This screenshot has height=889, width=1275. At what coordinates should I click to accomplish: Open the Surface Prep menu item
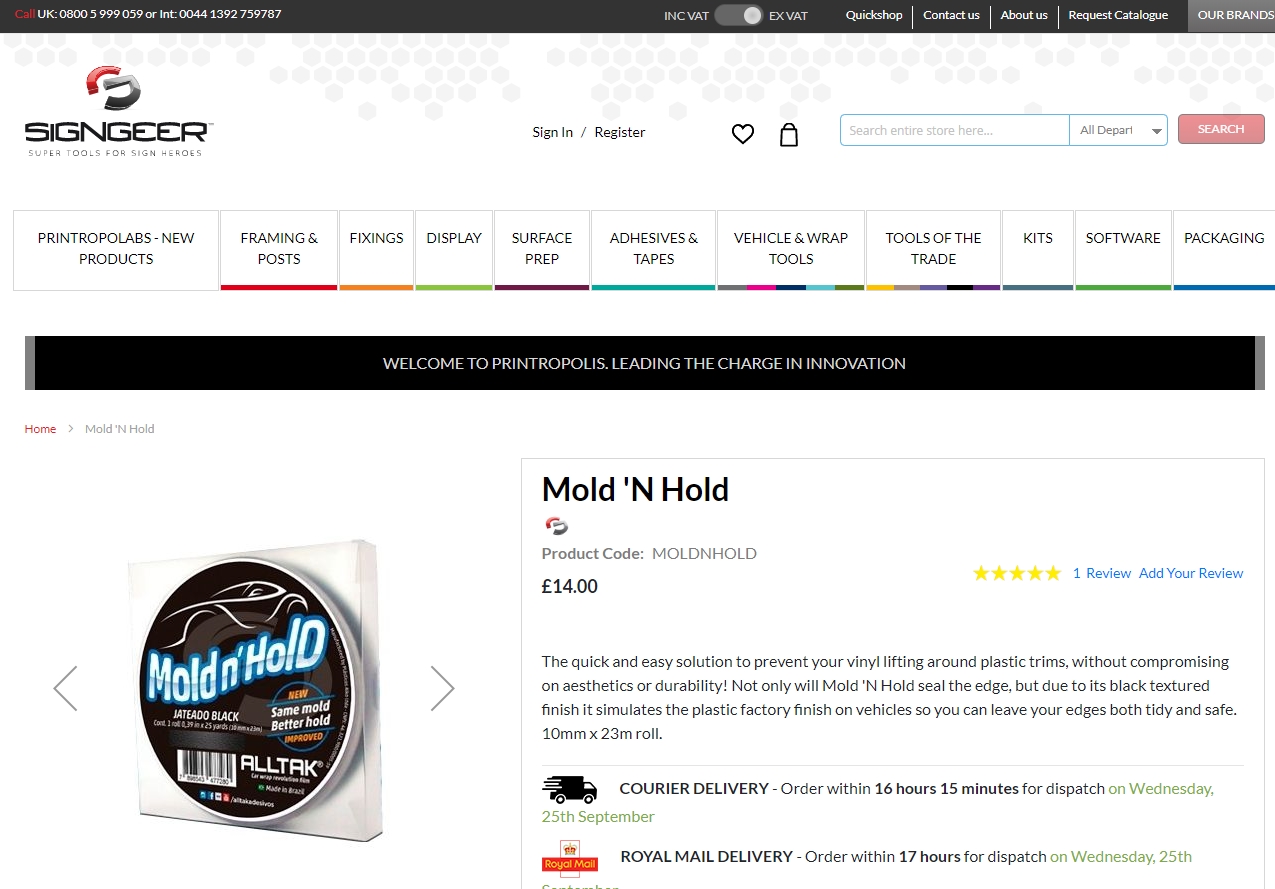542,248
